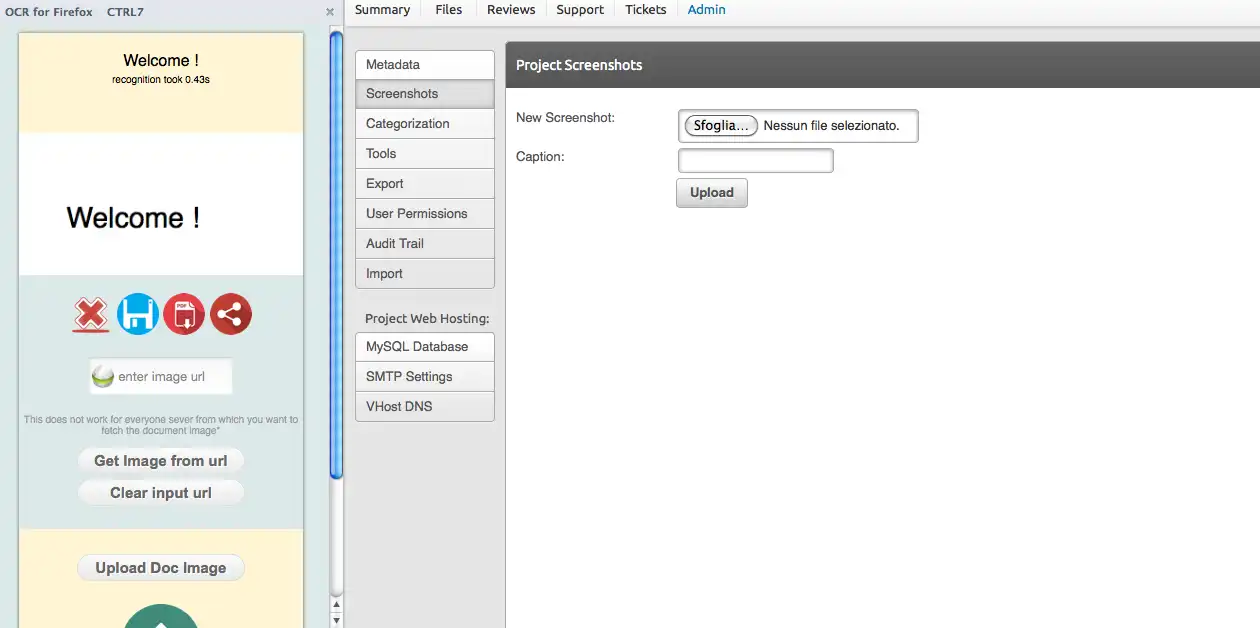Click the sidebar scrollbar up arrow
This screenshot has width=1260, height=628.
pyautogui.click(x=336, y=605)
